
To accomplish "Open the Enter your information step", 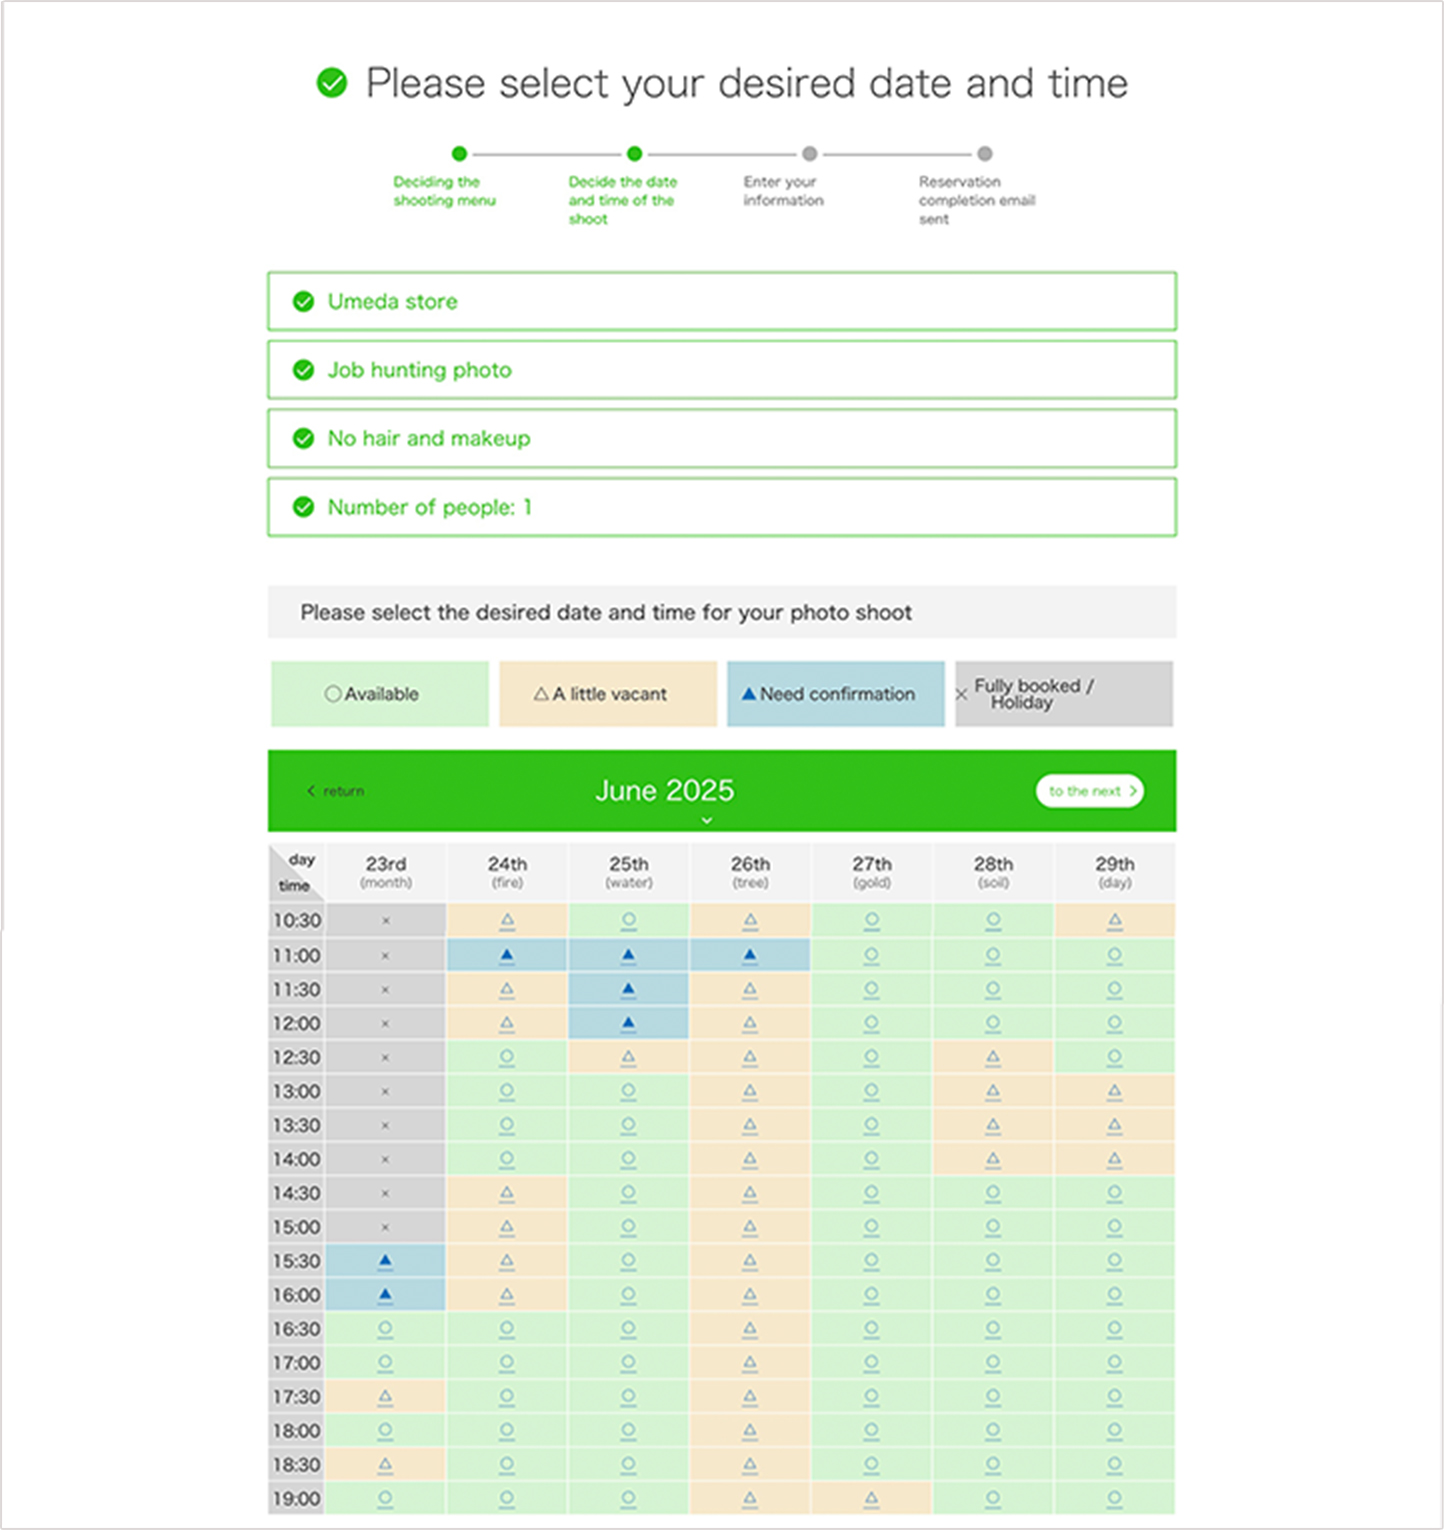I will [809, 154].
